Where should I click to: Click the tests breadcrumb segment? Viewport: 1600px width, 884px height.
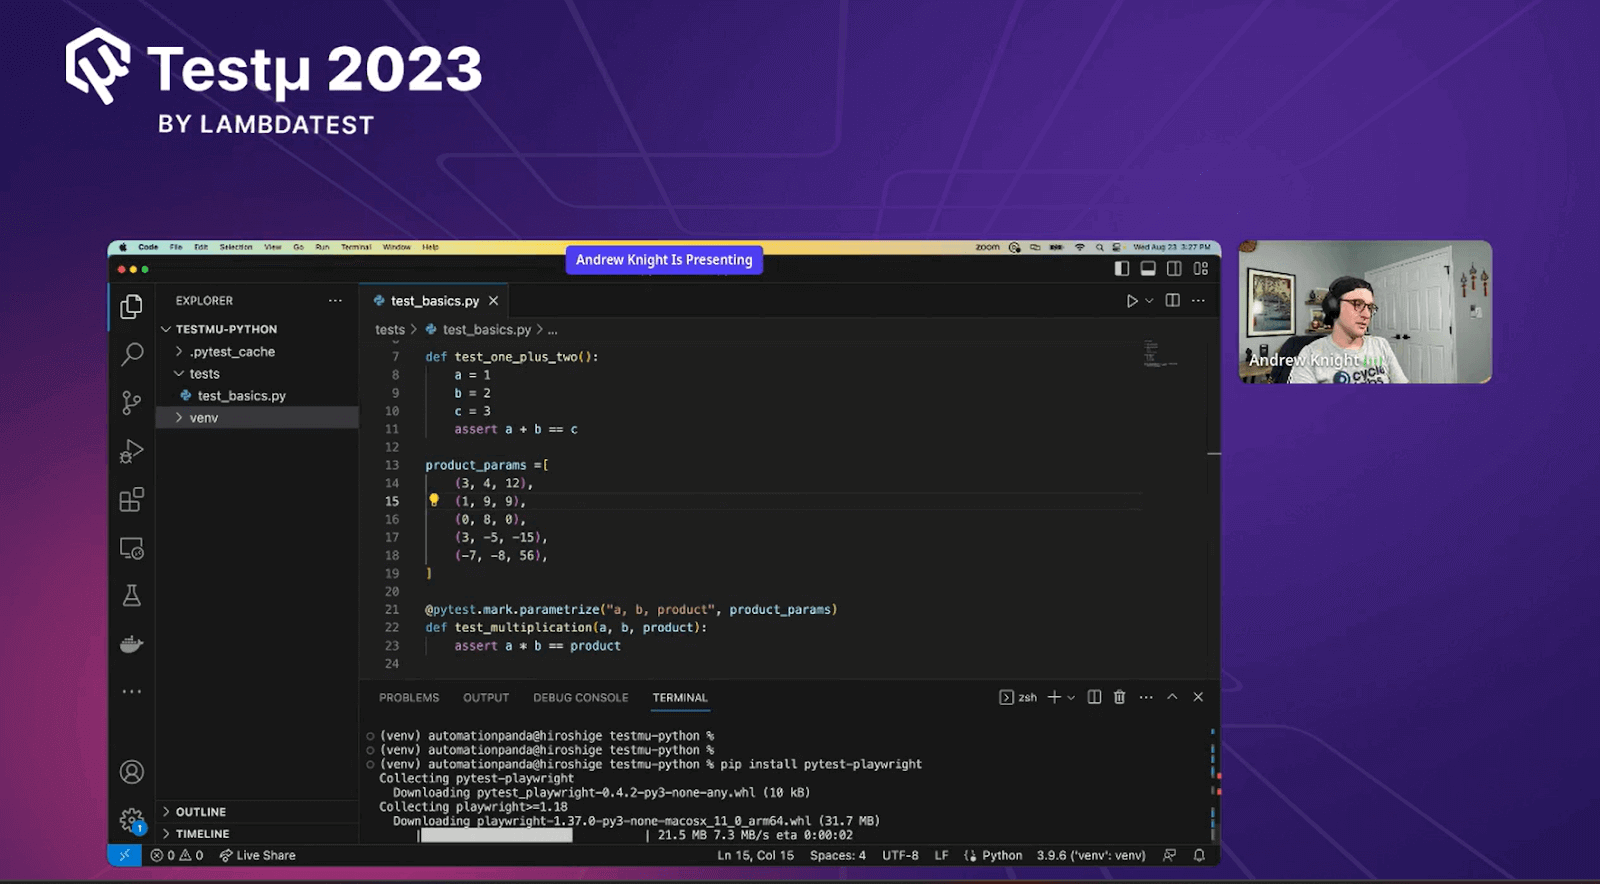click(x=390, y=330)
